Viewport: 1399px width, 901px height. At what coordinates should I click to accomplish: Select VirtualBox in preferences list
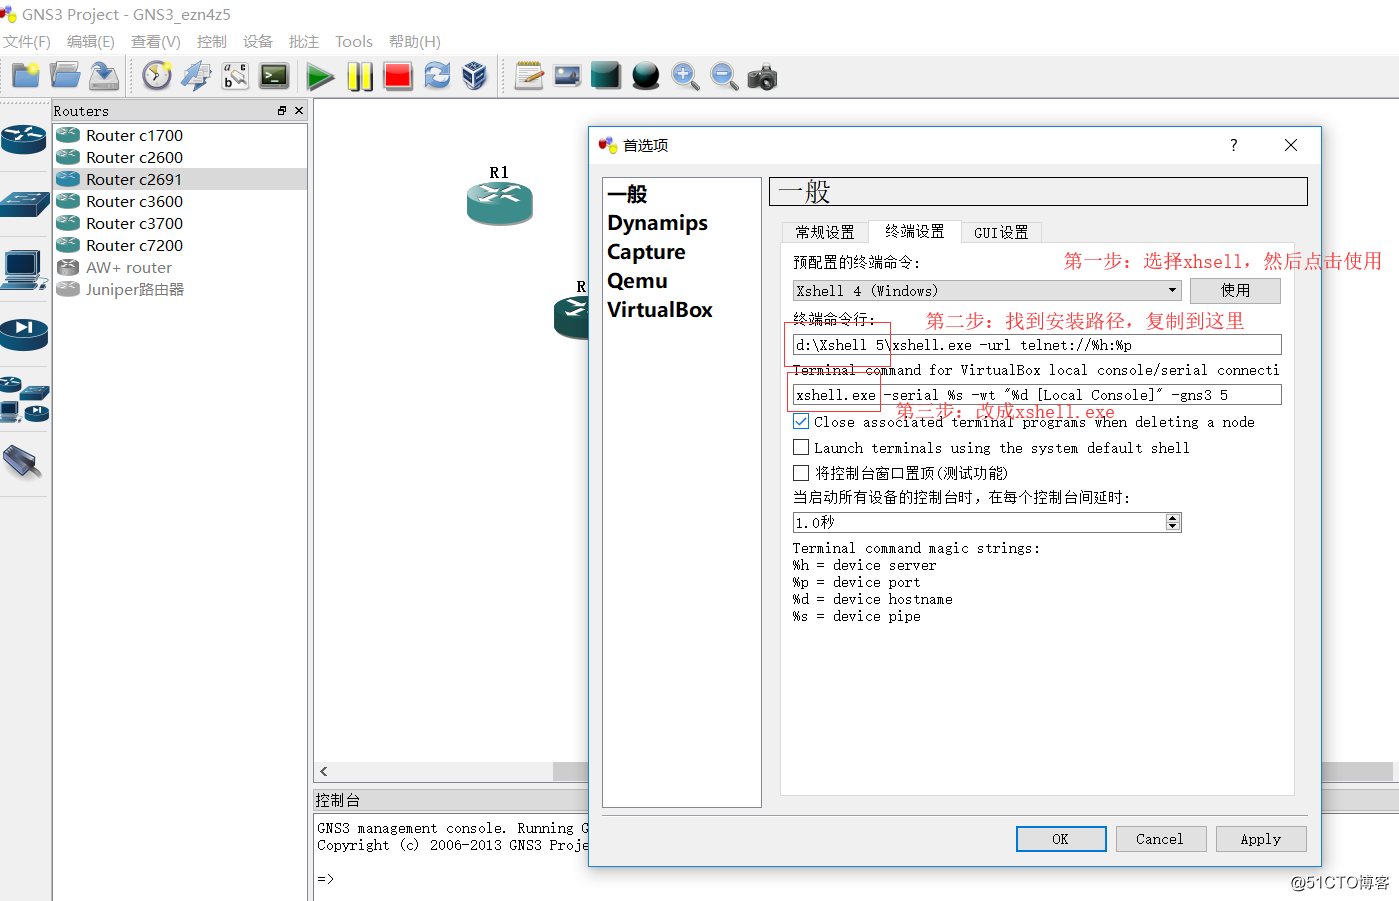[660, 310]
